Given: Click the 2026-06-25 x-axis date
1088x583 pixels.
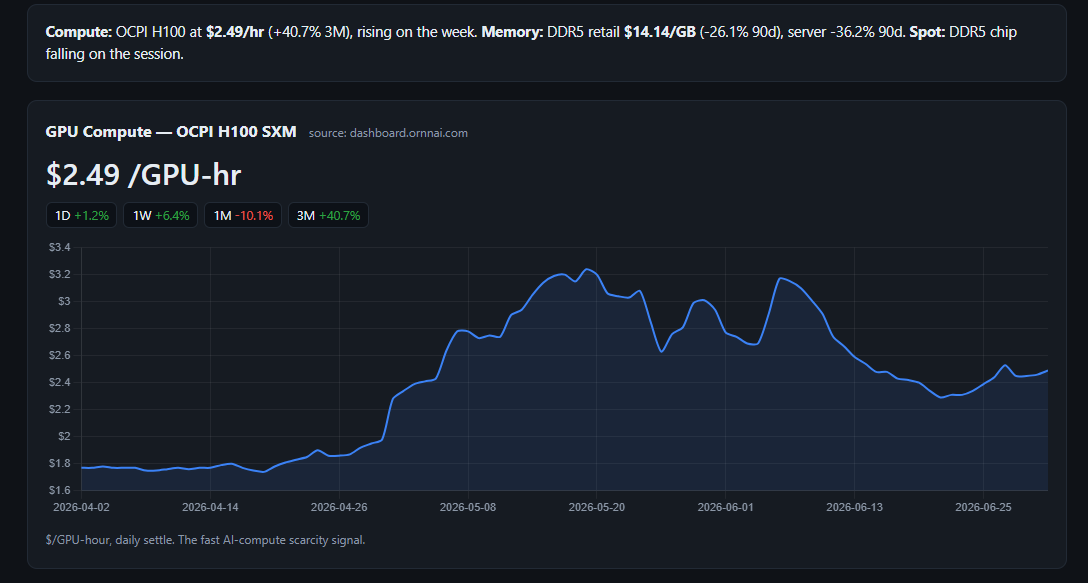Looking at the screenshot, I should (x=984, y=507).
